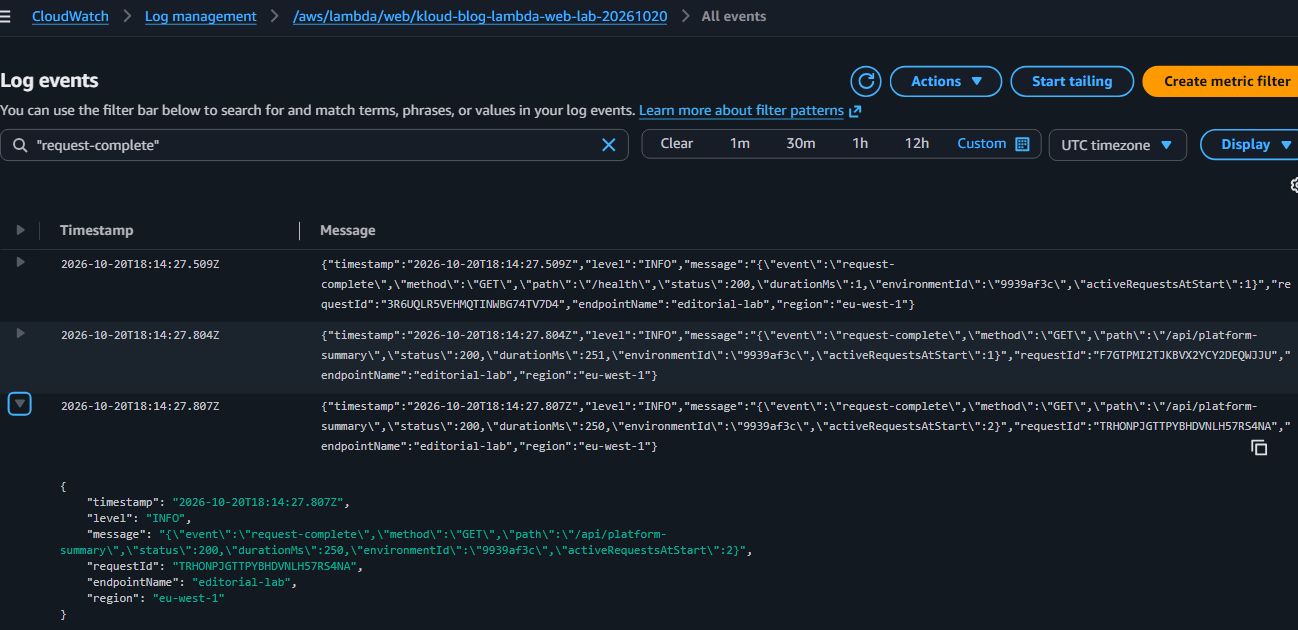Click the refresh log events icon
This screenshot has height=630, width=1298.
(866, 81)
